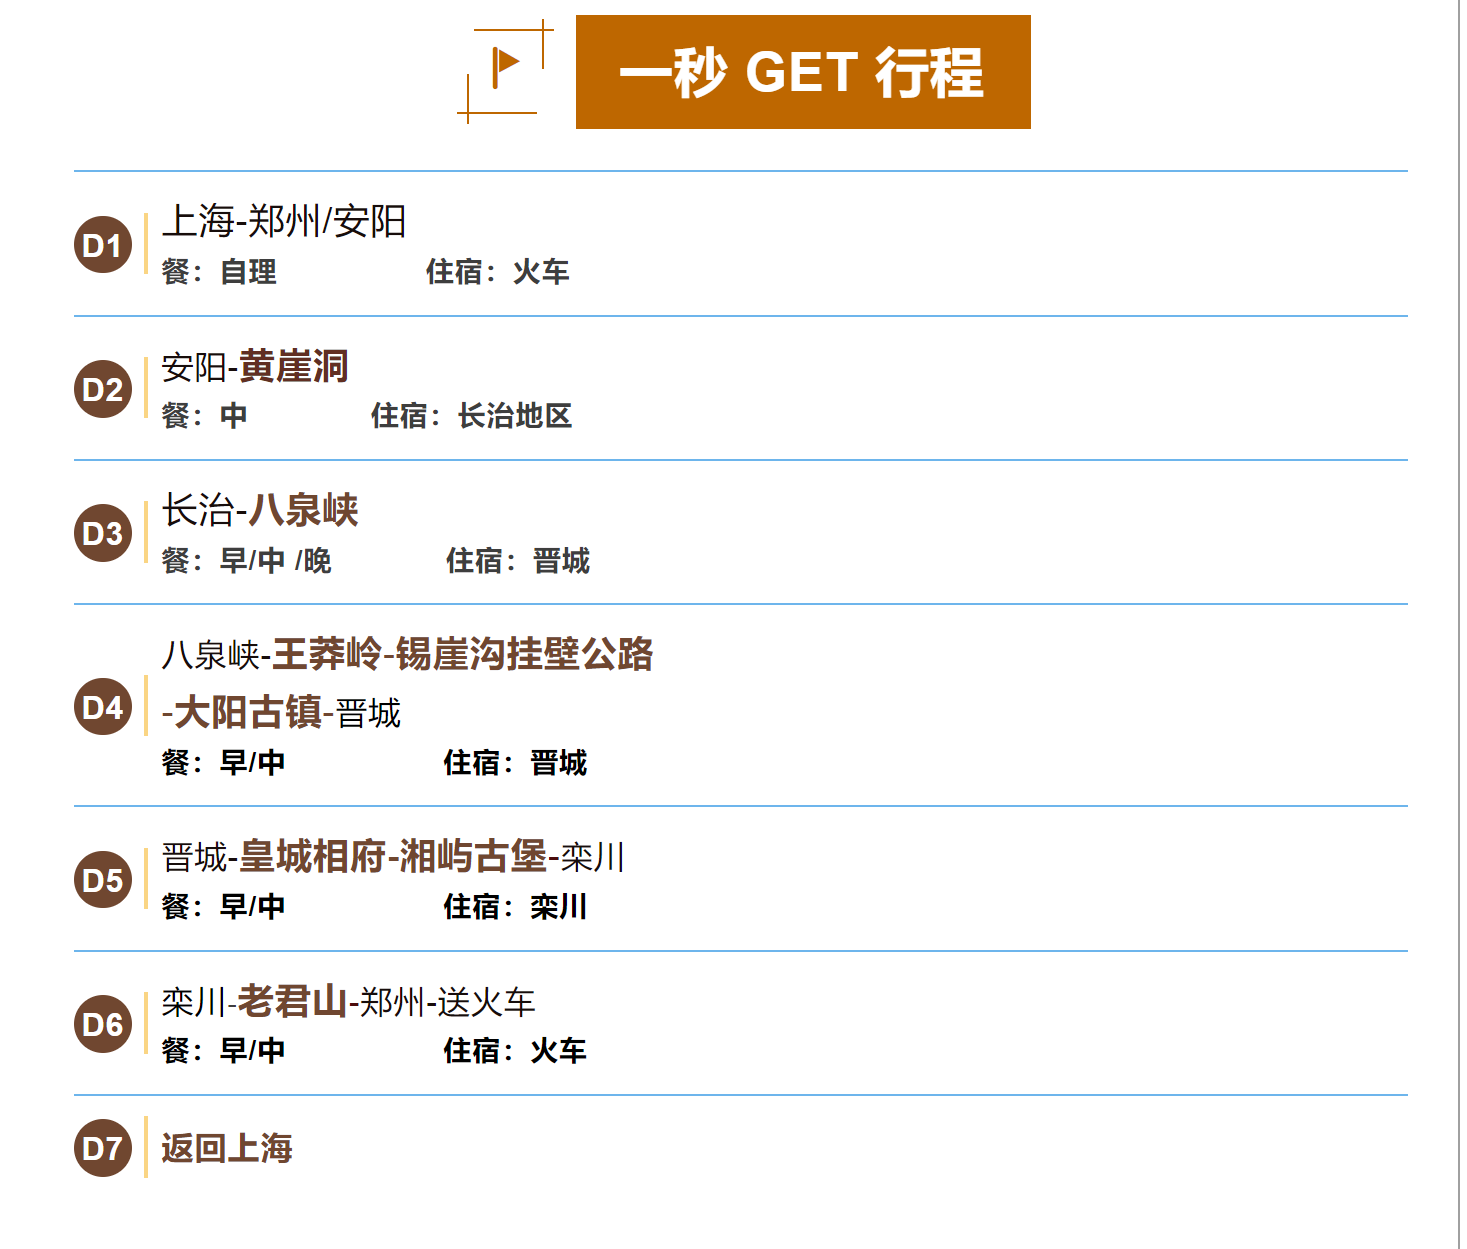The height and width of the screenshot is (1249, 1467).
Task: Click 皇城相府 in day five route
Action: click(312, 857)
